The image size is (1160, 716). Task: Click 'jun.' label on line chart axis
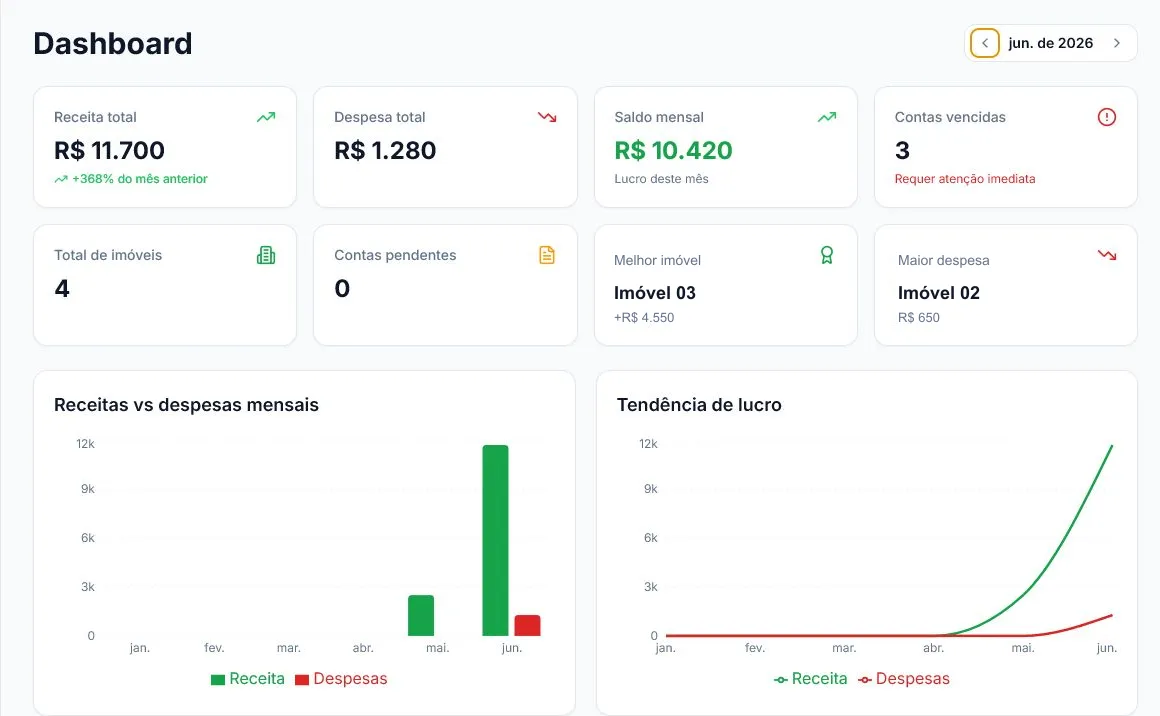point(1107,648)
